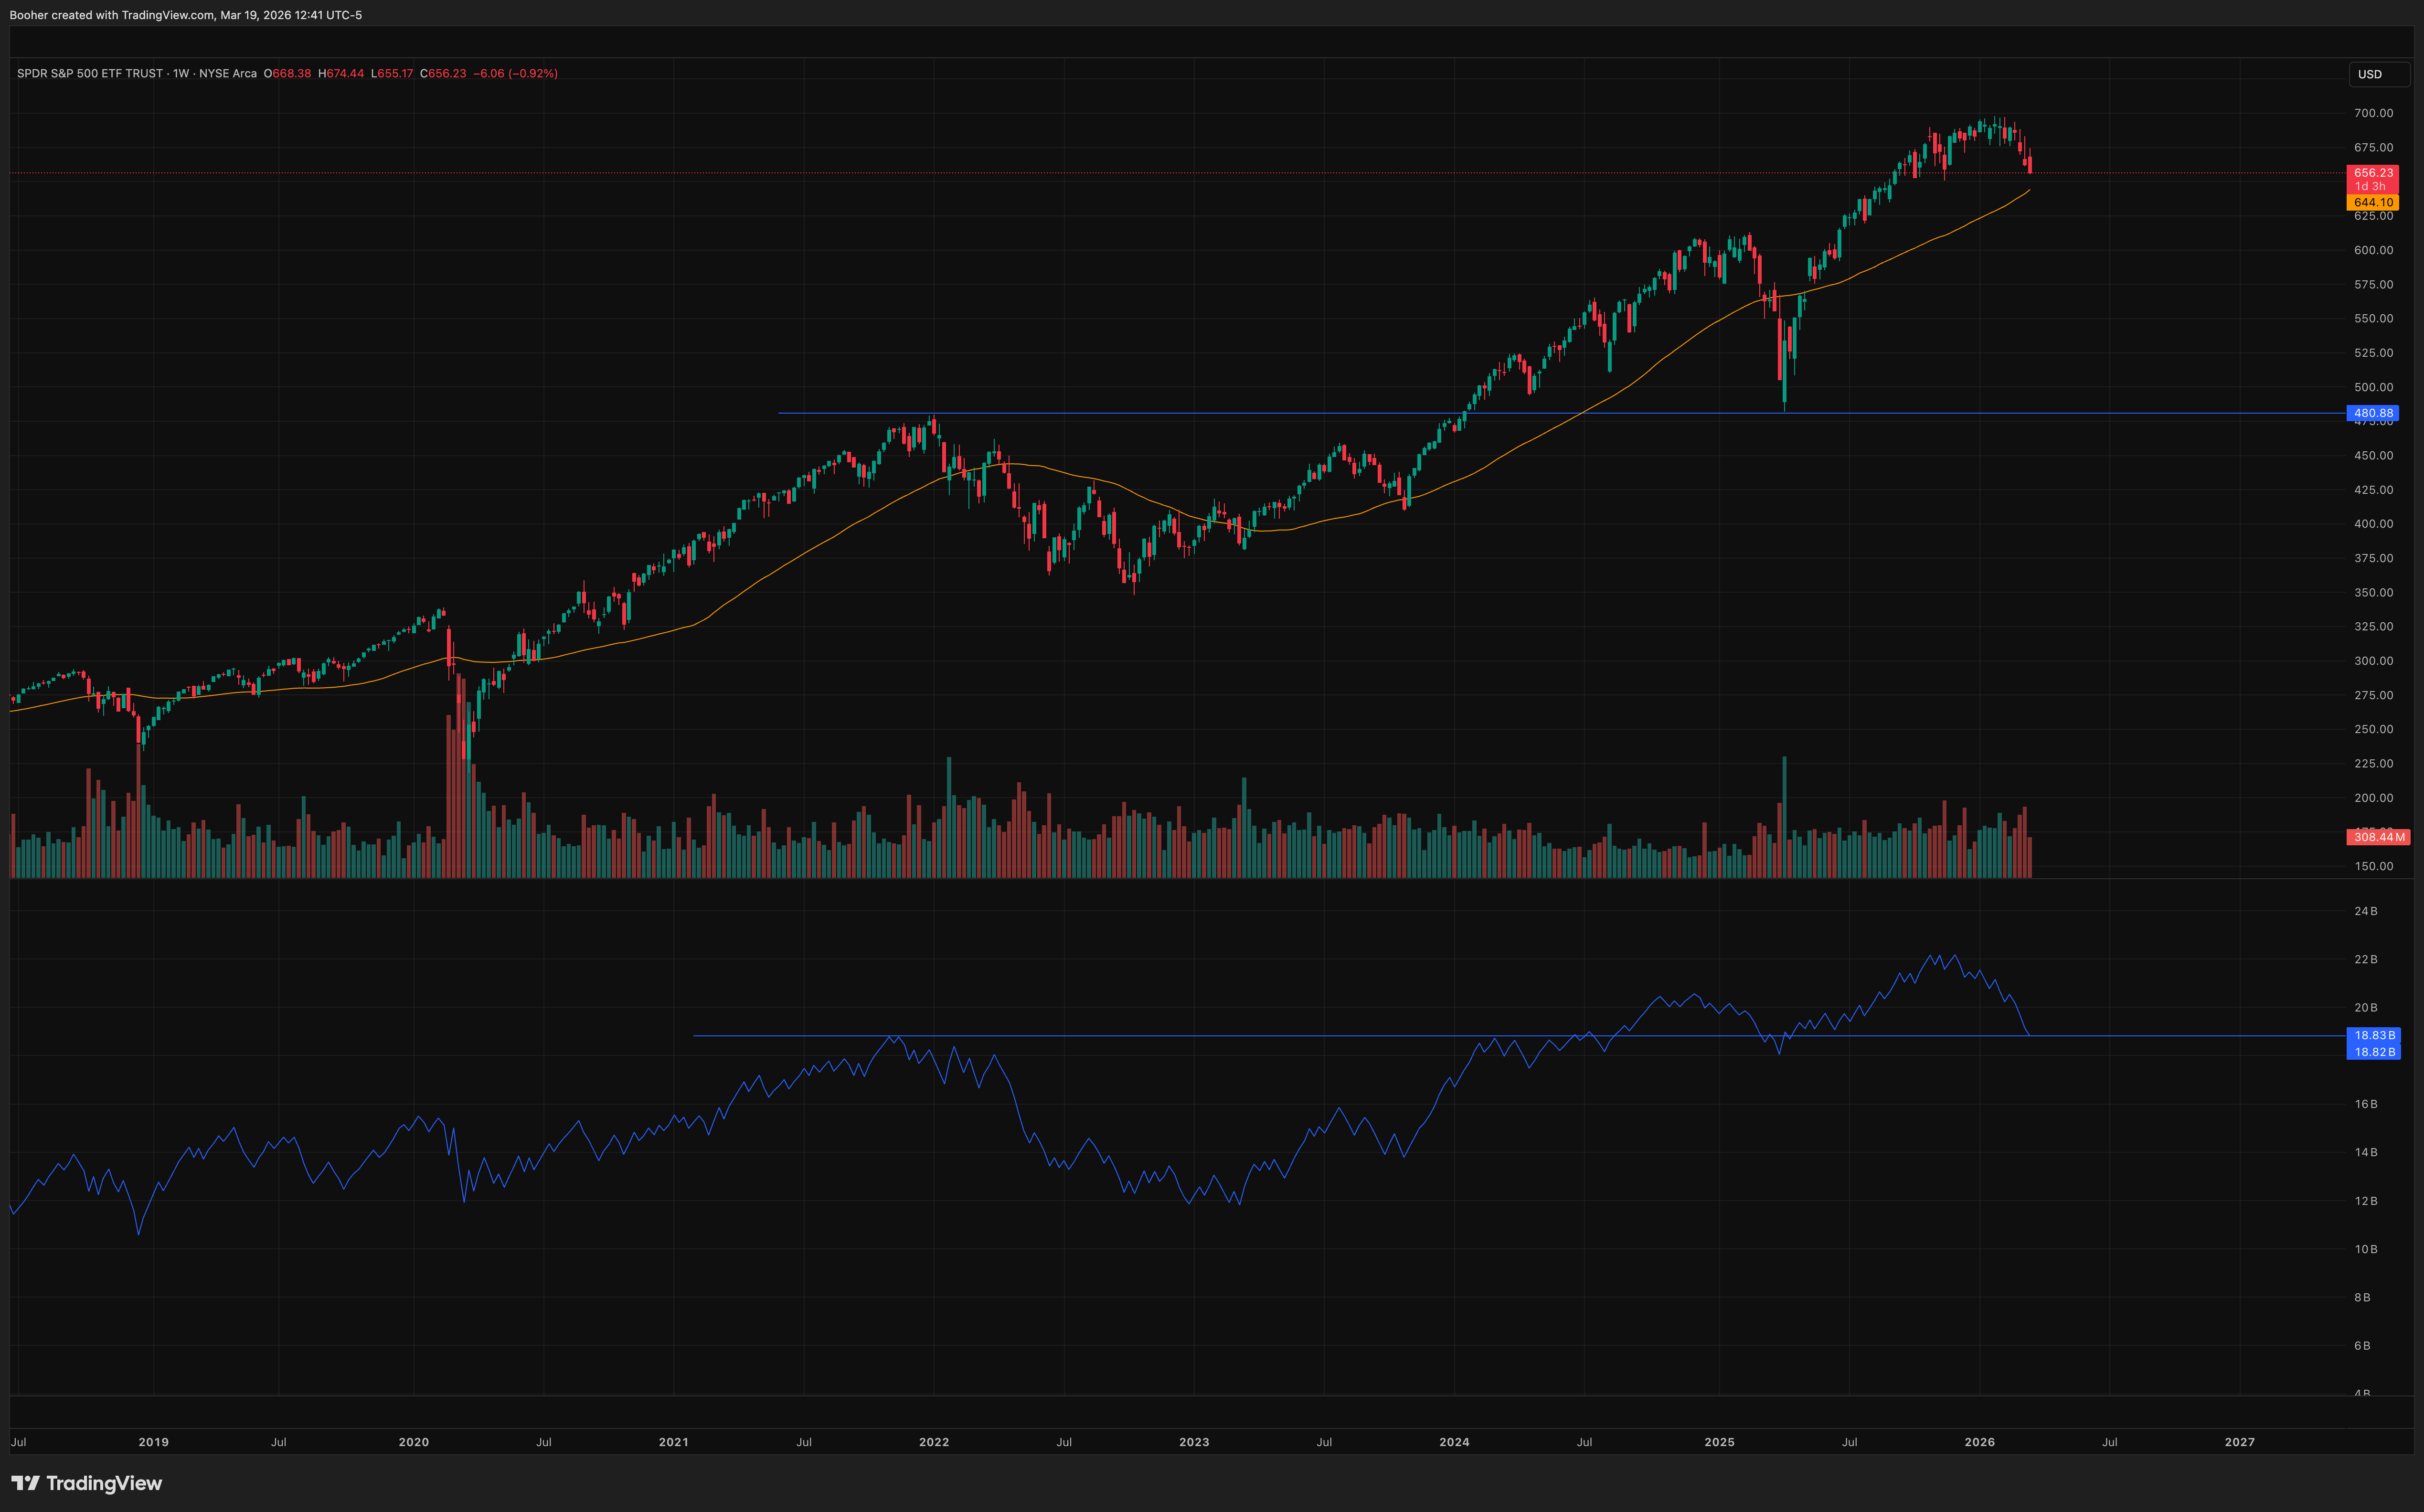Click the 2019 label on time axis

coord(153,1442)
